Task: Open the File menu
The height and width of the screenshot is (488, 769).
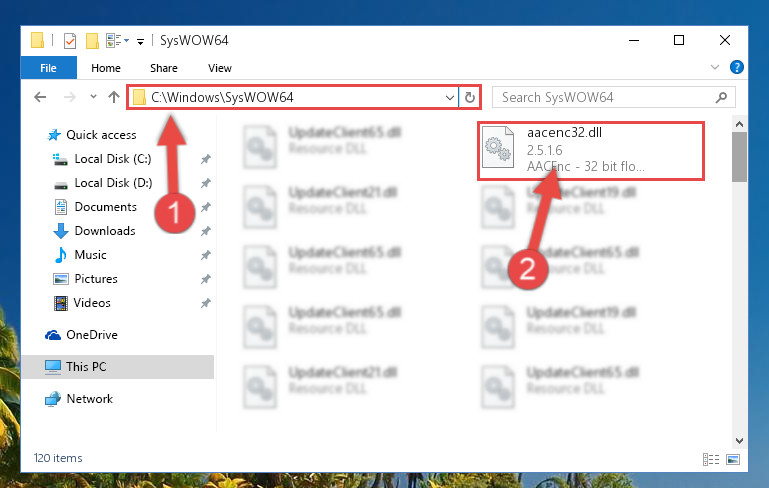Action: [x=49, y=68]
